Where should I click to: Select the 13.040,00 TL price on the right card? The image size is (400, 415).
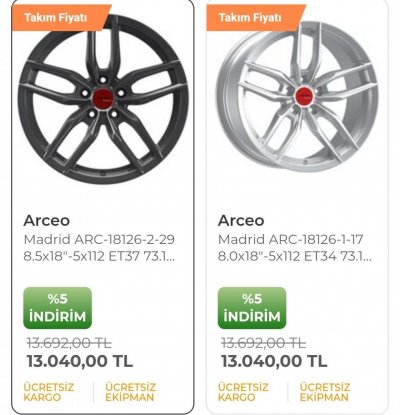pyautogui.click(x=274, y=361)
